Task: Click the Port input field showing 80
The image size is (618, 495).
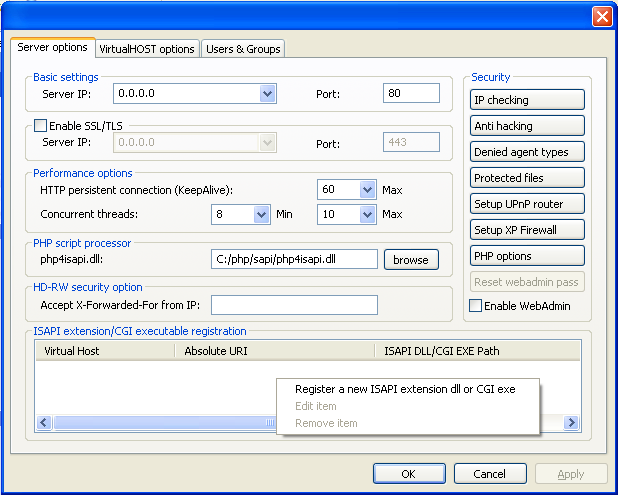Action: coord(410,94)
